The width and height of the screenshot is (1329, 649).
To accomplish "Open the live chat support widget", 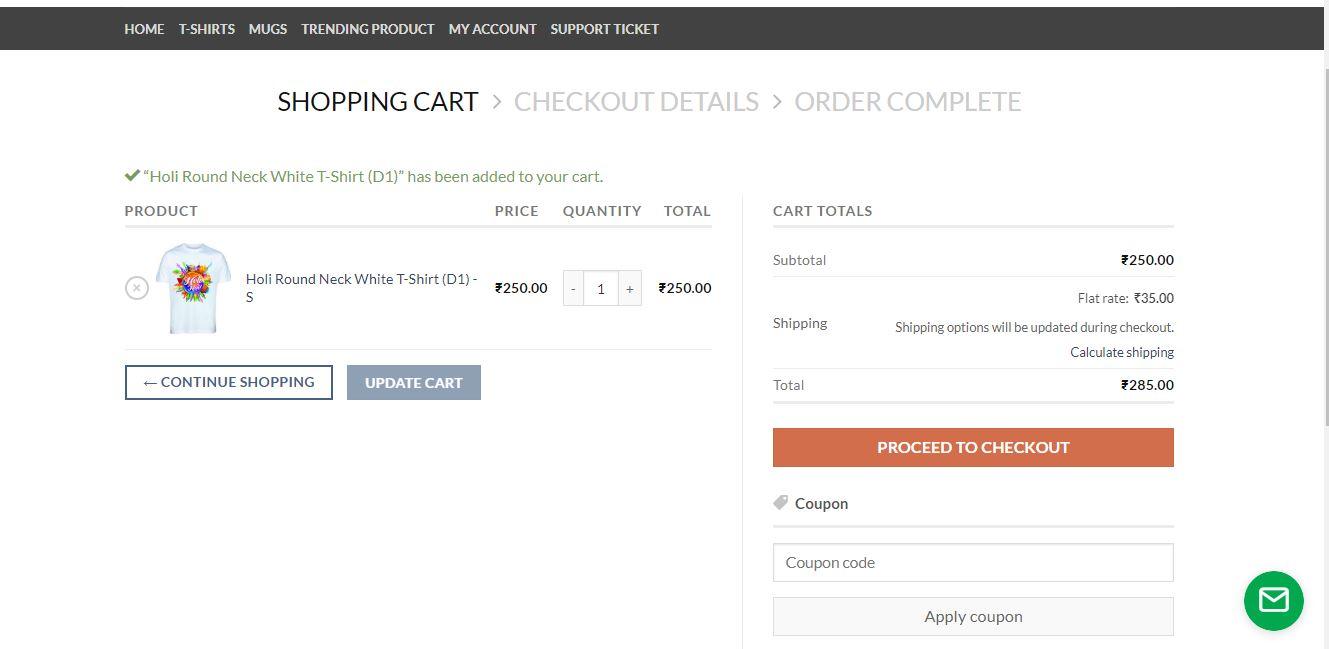I will 1273,600.
